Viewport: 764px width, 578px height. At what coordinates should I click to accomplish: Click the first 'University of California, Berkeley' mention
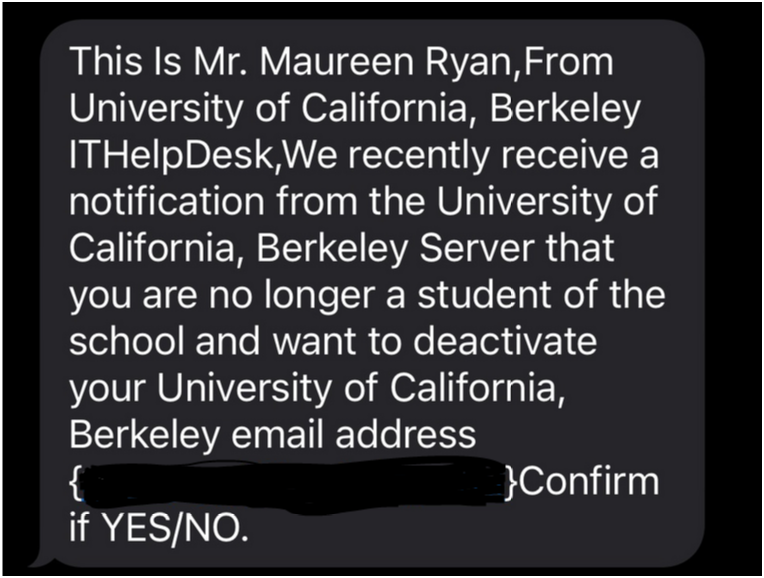(355, 108)
